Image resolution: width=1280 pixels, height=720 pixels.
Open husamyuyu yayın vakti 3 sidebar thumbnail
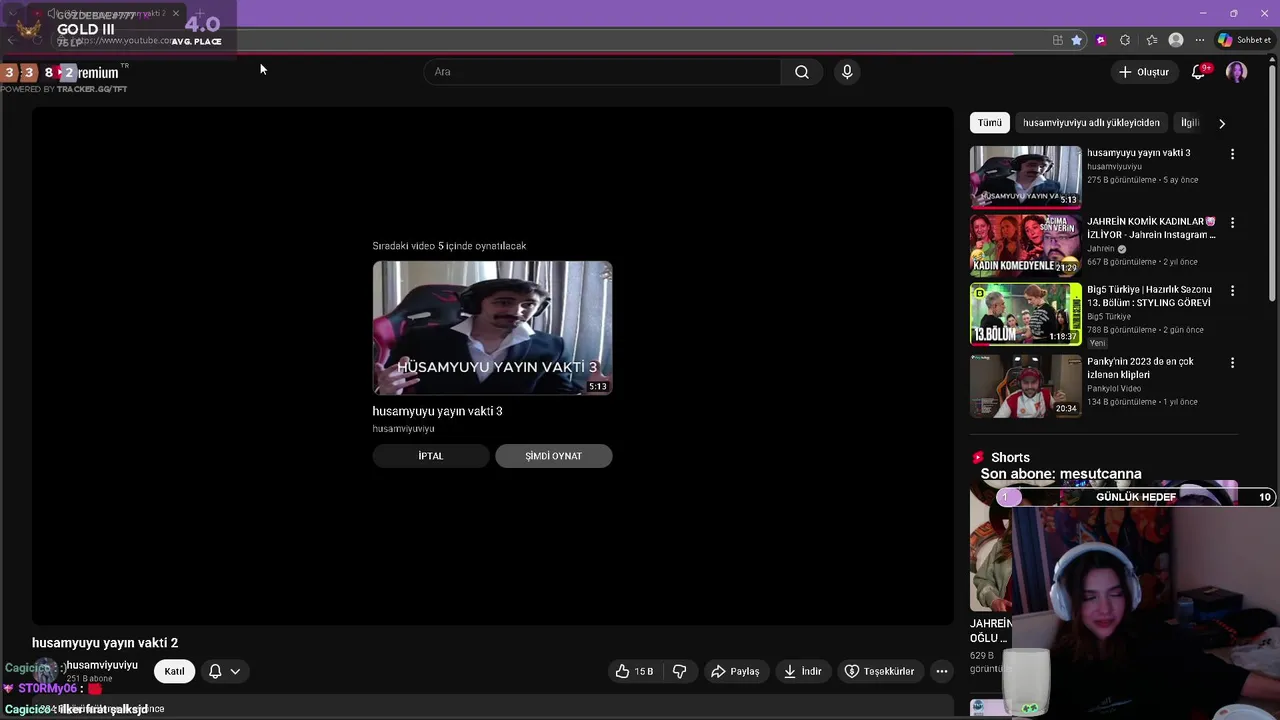tap(1025, 177)
